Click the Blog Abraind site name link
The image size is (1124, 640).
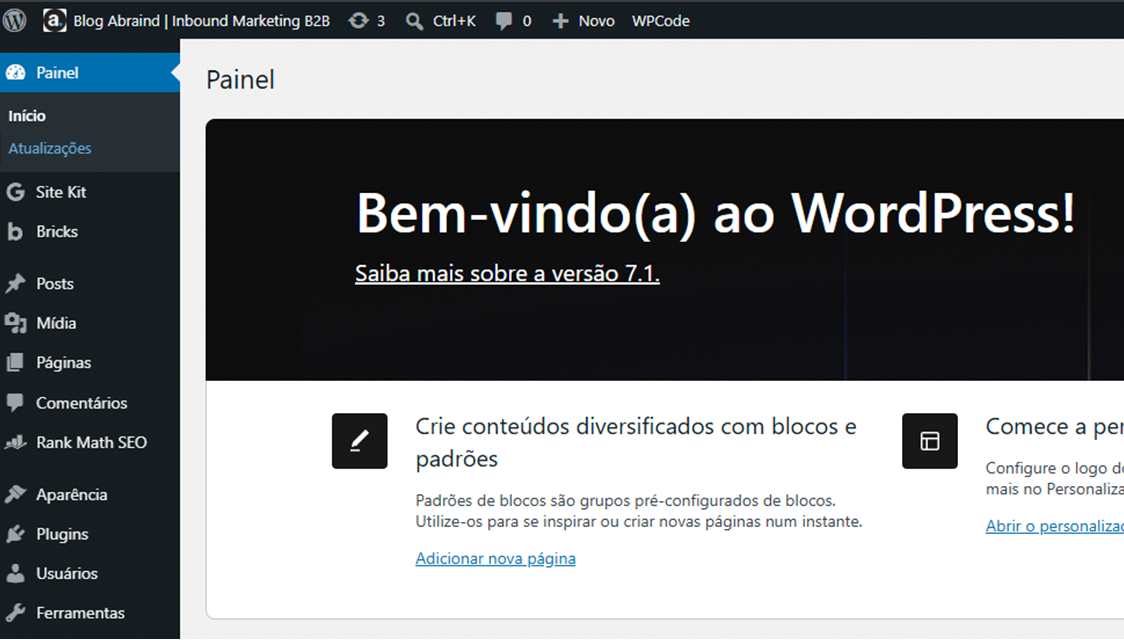pos(201,21)
